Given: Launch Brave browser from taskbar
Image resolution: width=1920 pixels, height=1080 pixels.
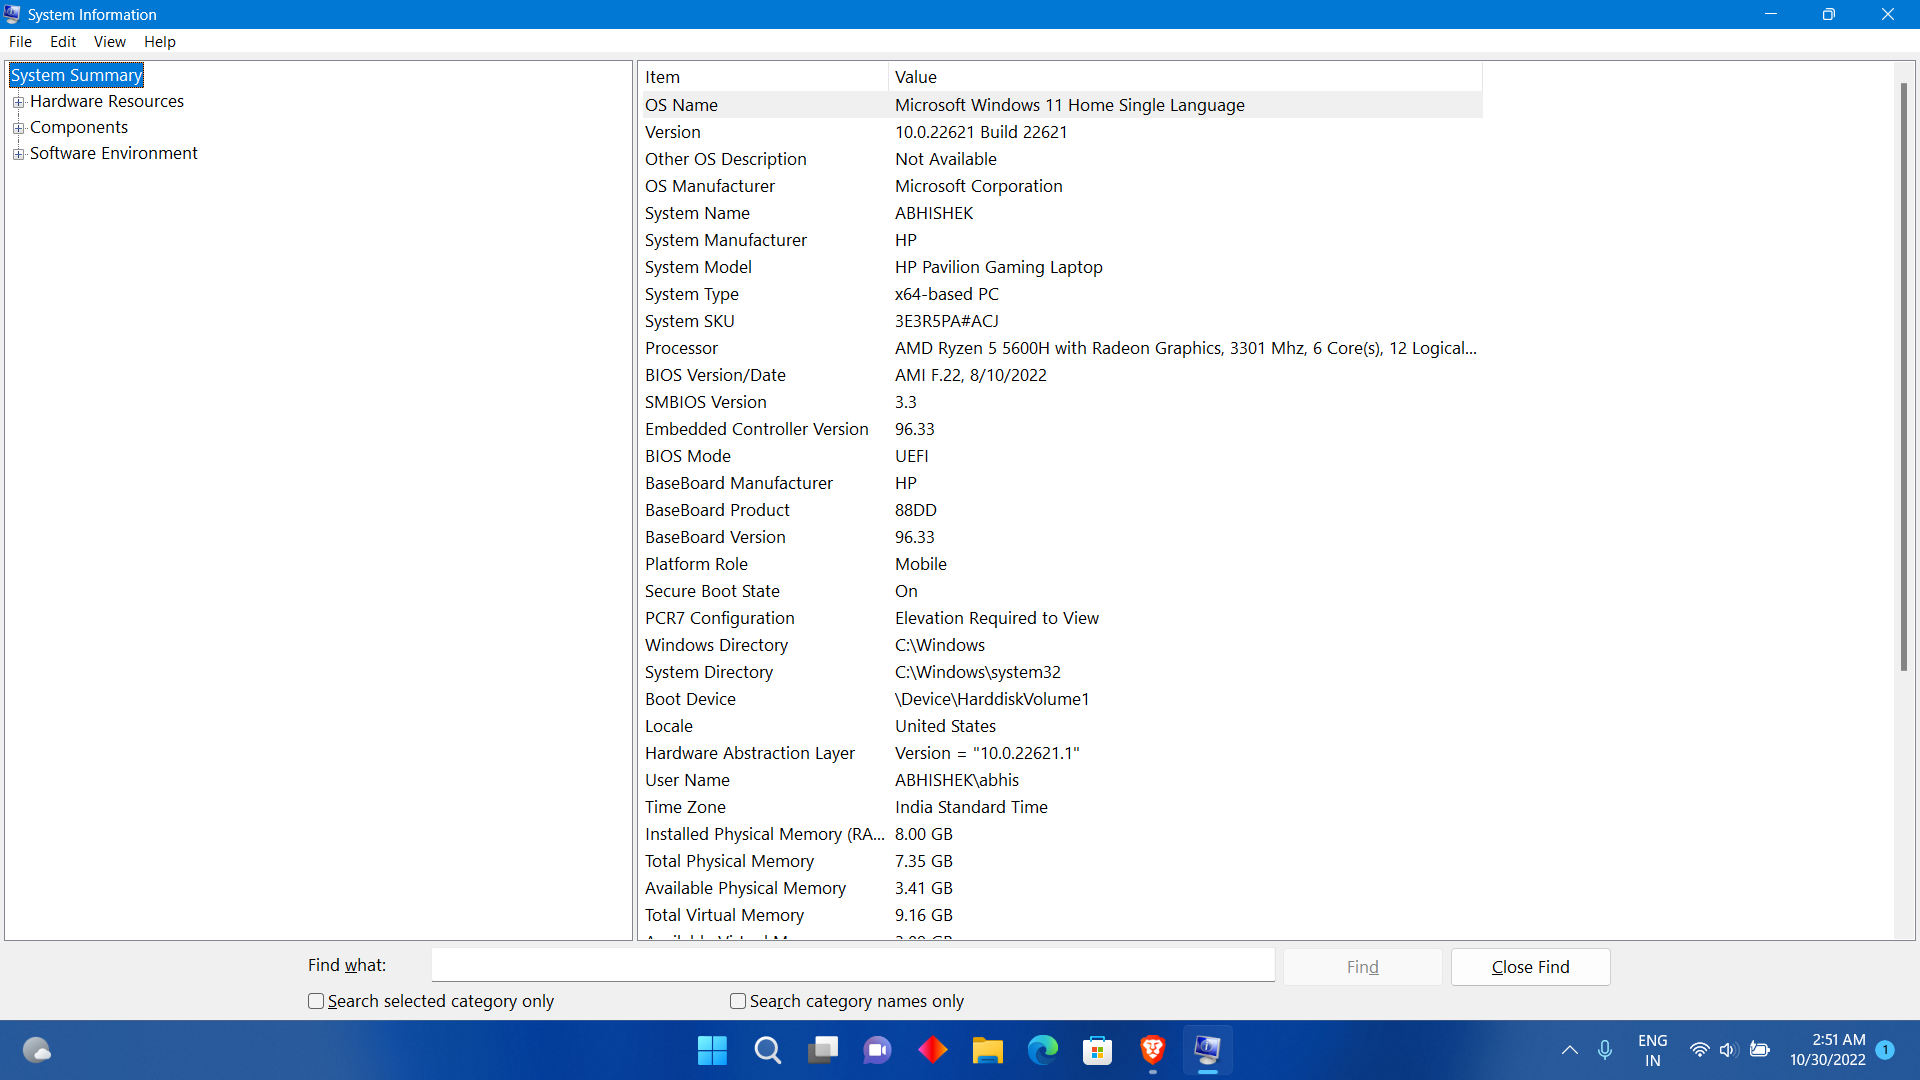Looking at the screenshot, I should click(1153, 1050).
